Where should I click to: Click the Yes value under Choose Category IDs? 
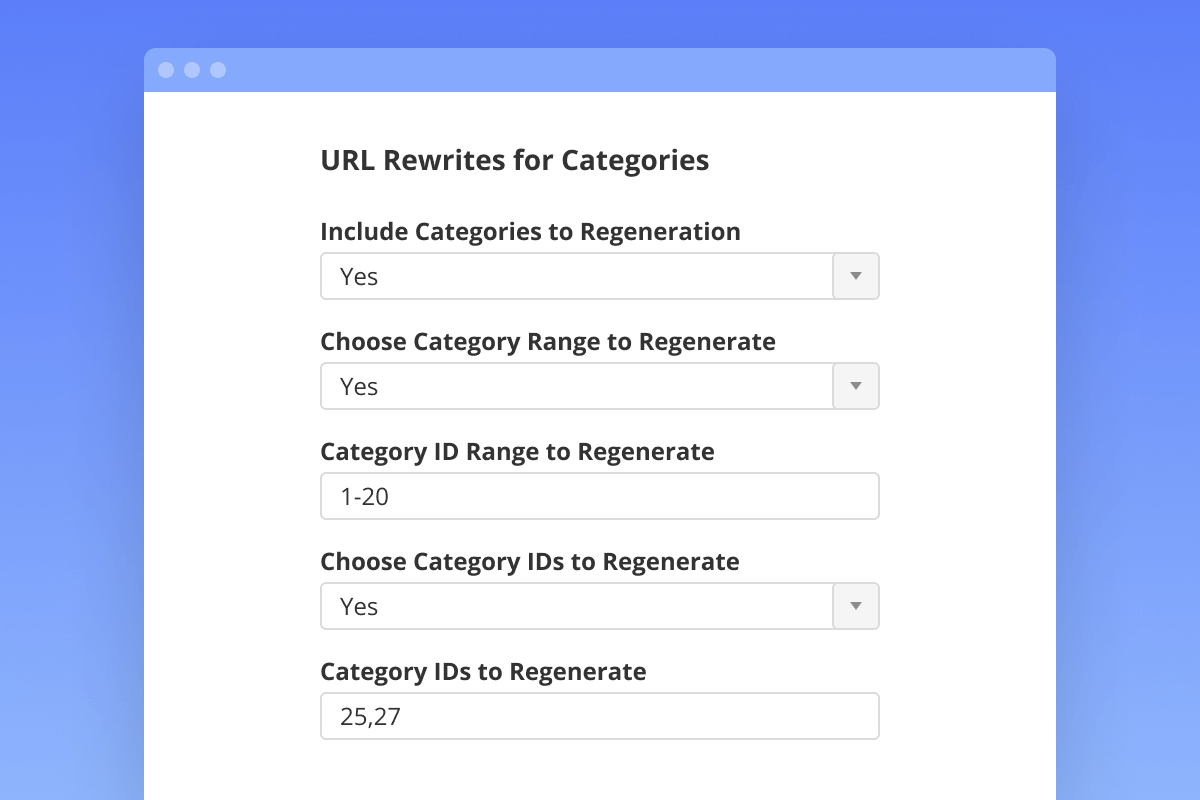359,607
